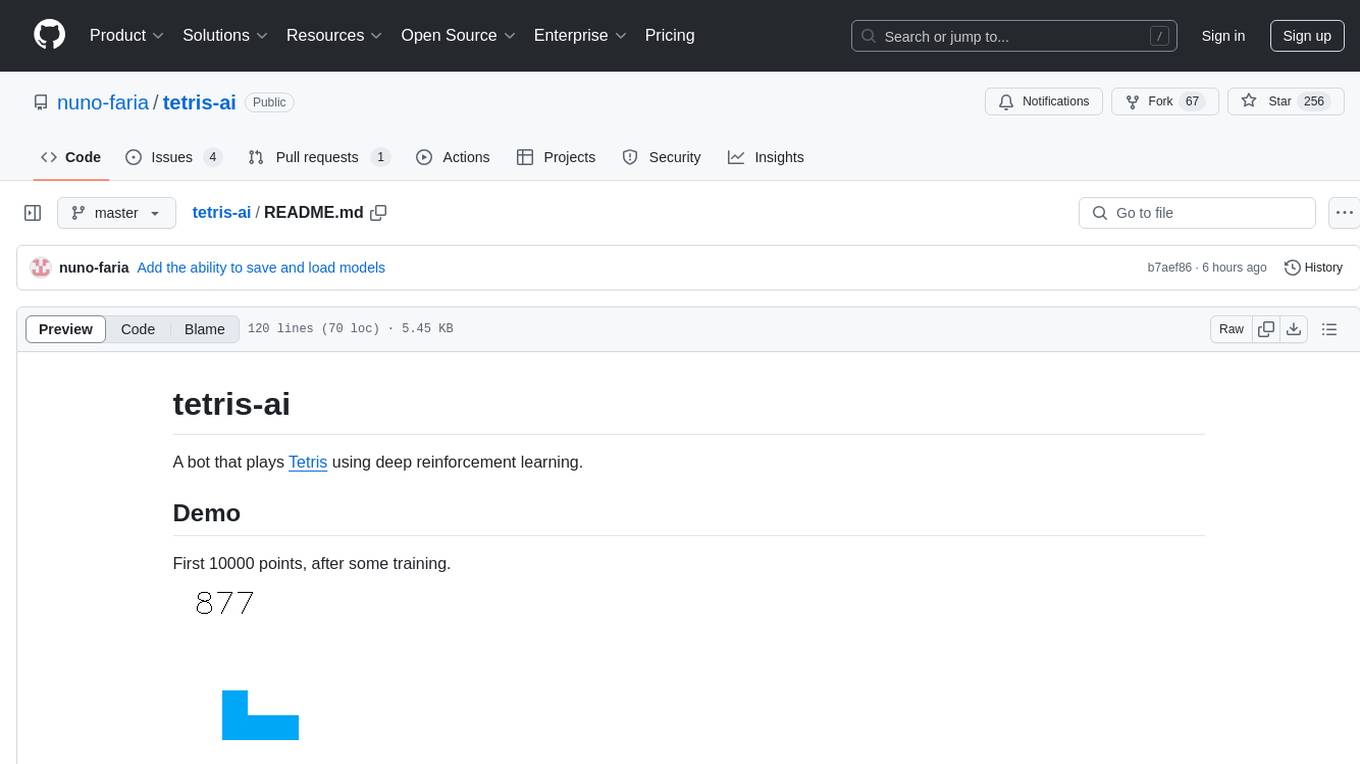Viewport: 1360px width, 764px height.
Task: Click the Sign up button
Action: [1307, 36]
